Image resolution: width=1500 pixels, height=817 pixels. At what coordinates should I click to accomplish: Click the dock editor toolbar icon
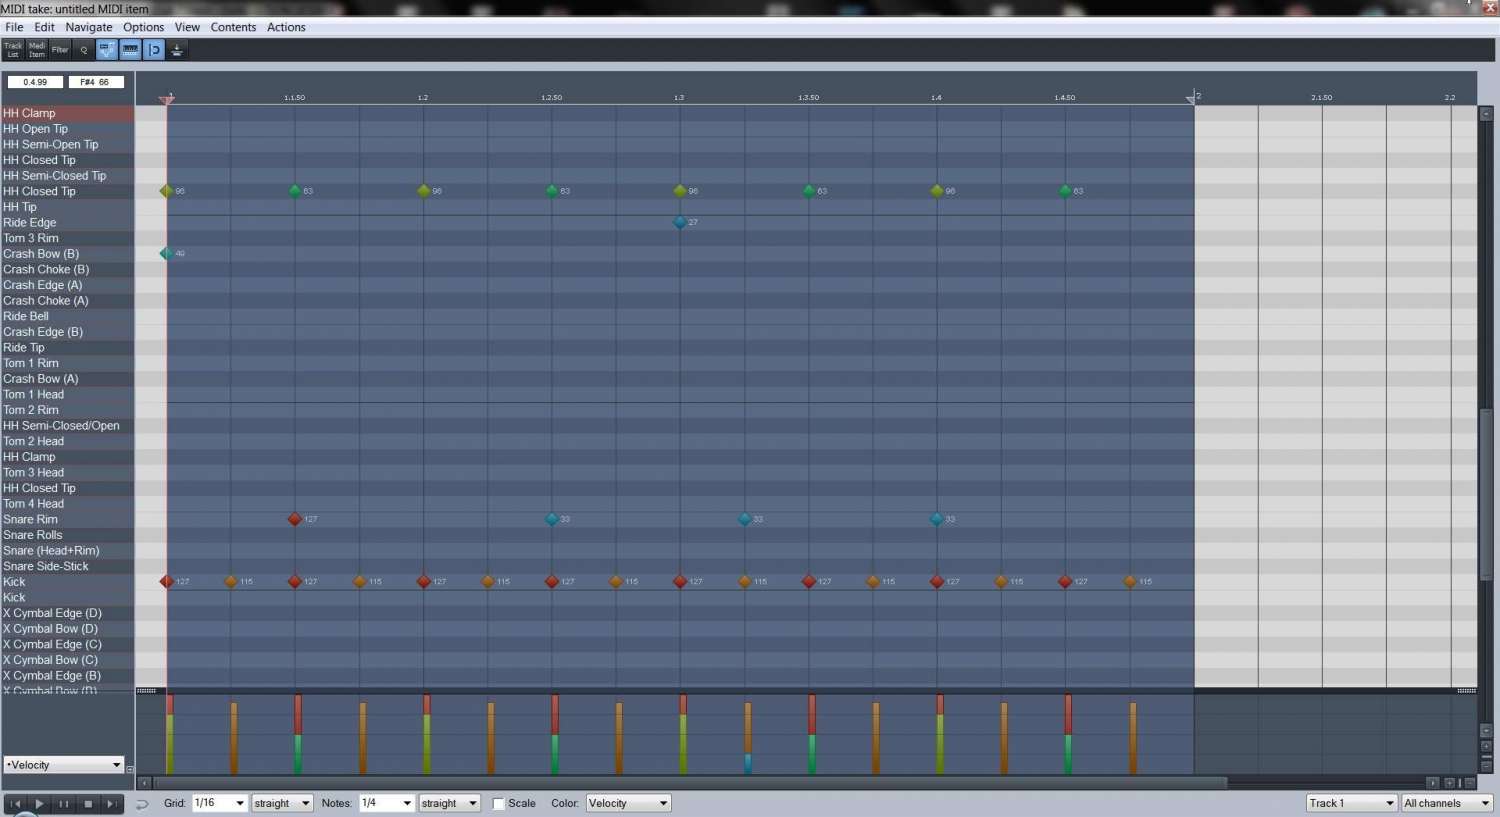click(x=177, y=50)
